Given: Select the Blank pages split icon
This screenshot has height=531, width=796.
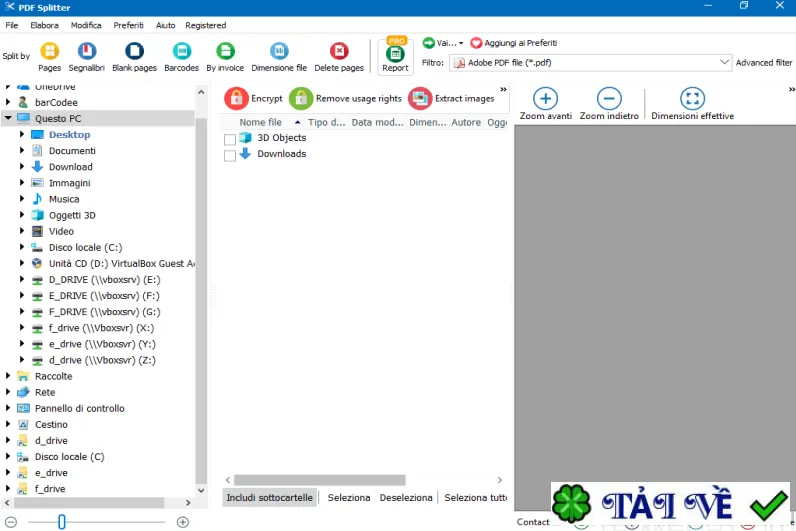Looking at the screenshot, I should [135, 51].
